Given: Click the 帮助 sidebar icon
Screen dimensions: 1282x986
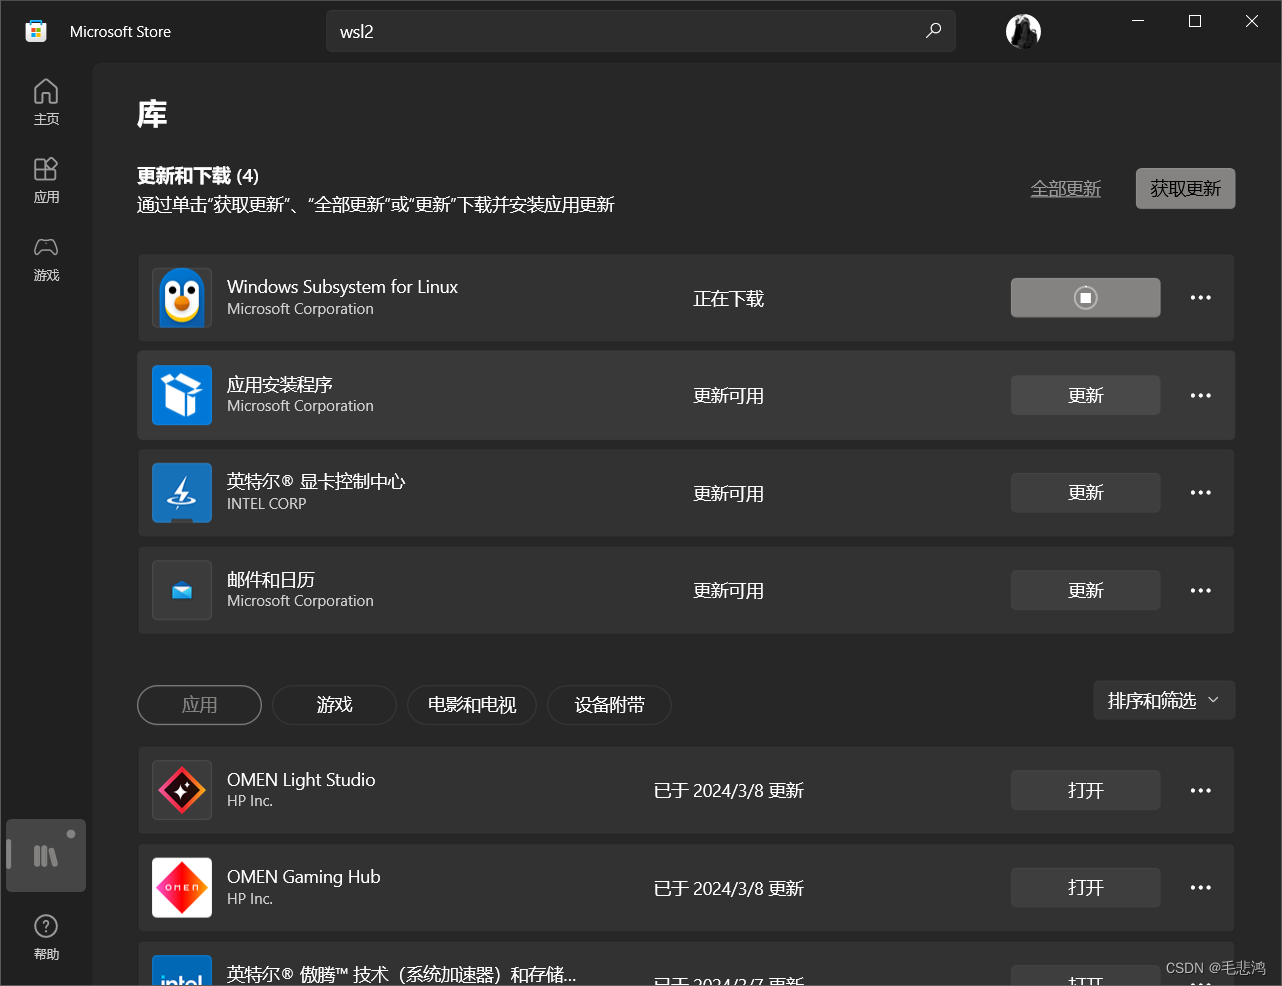Looking at the screenshot, I should [46, 936].
